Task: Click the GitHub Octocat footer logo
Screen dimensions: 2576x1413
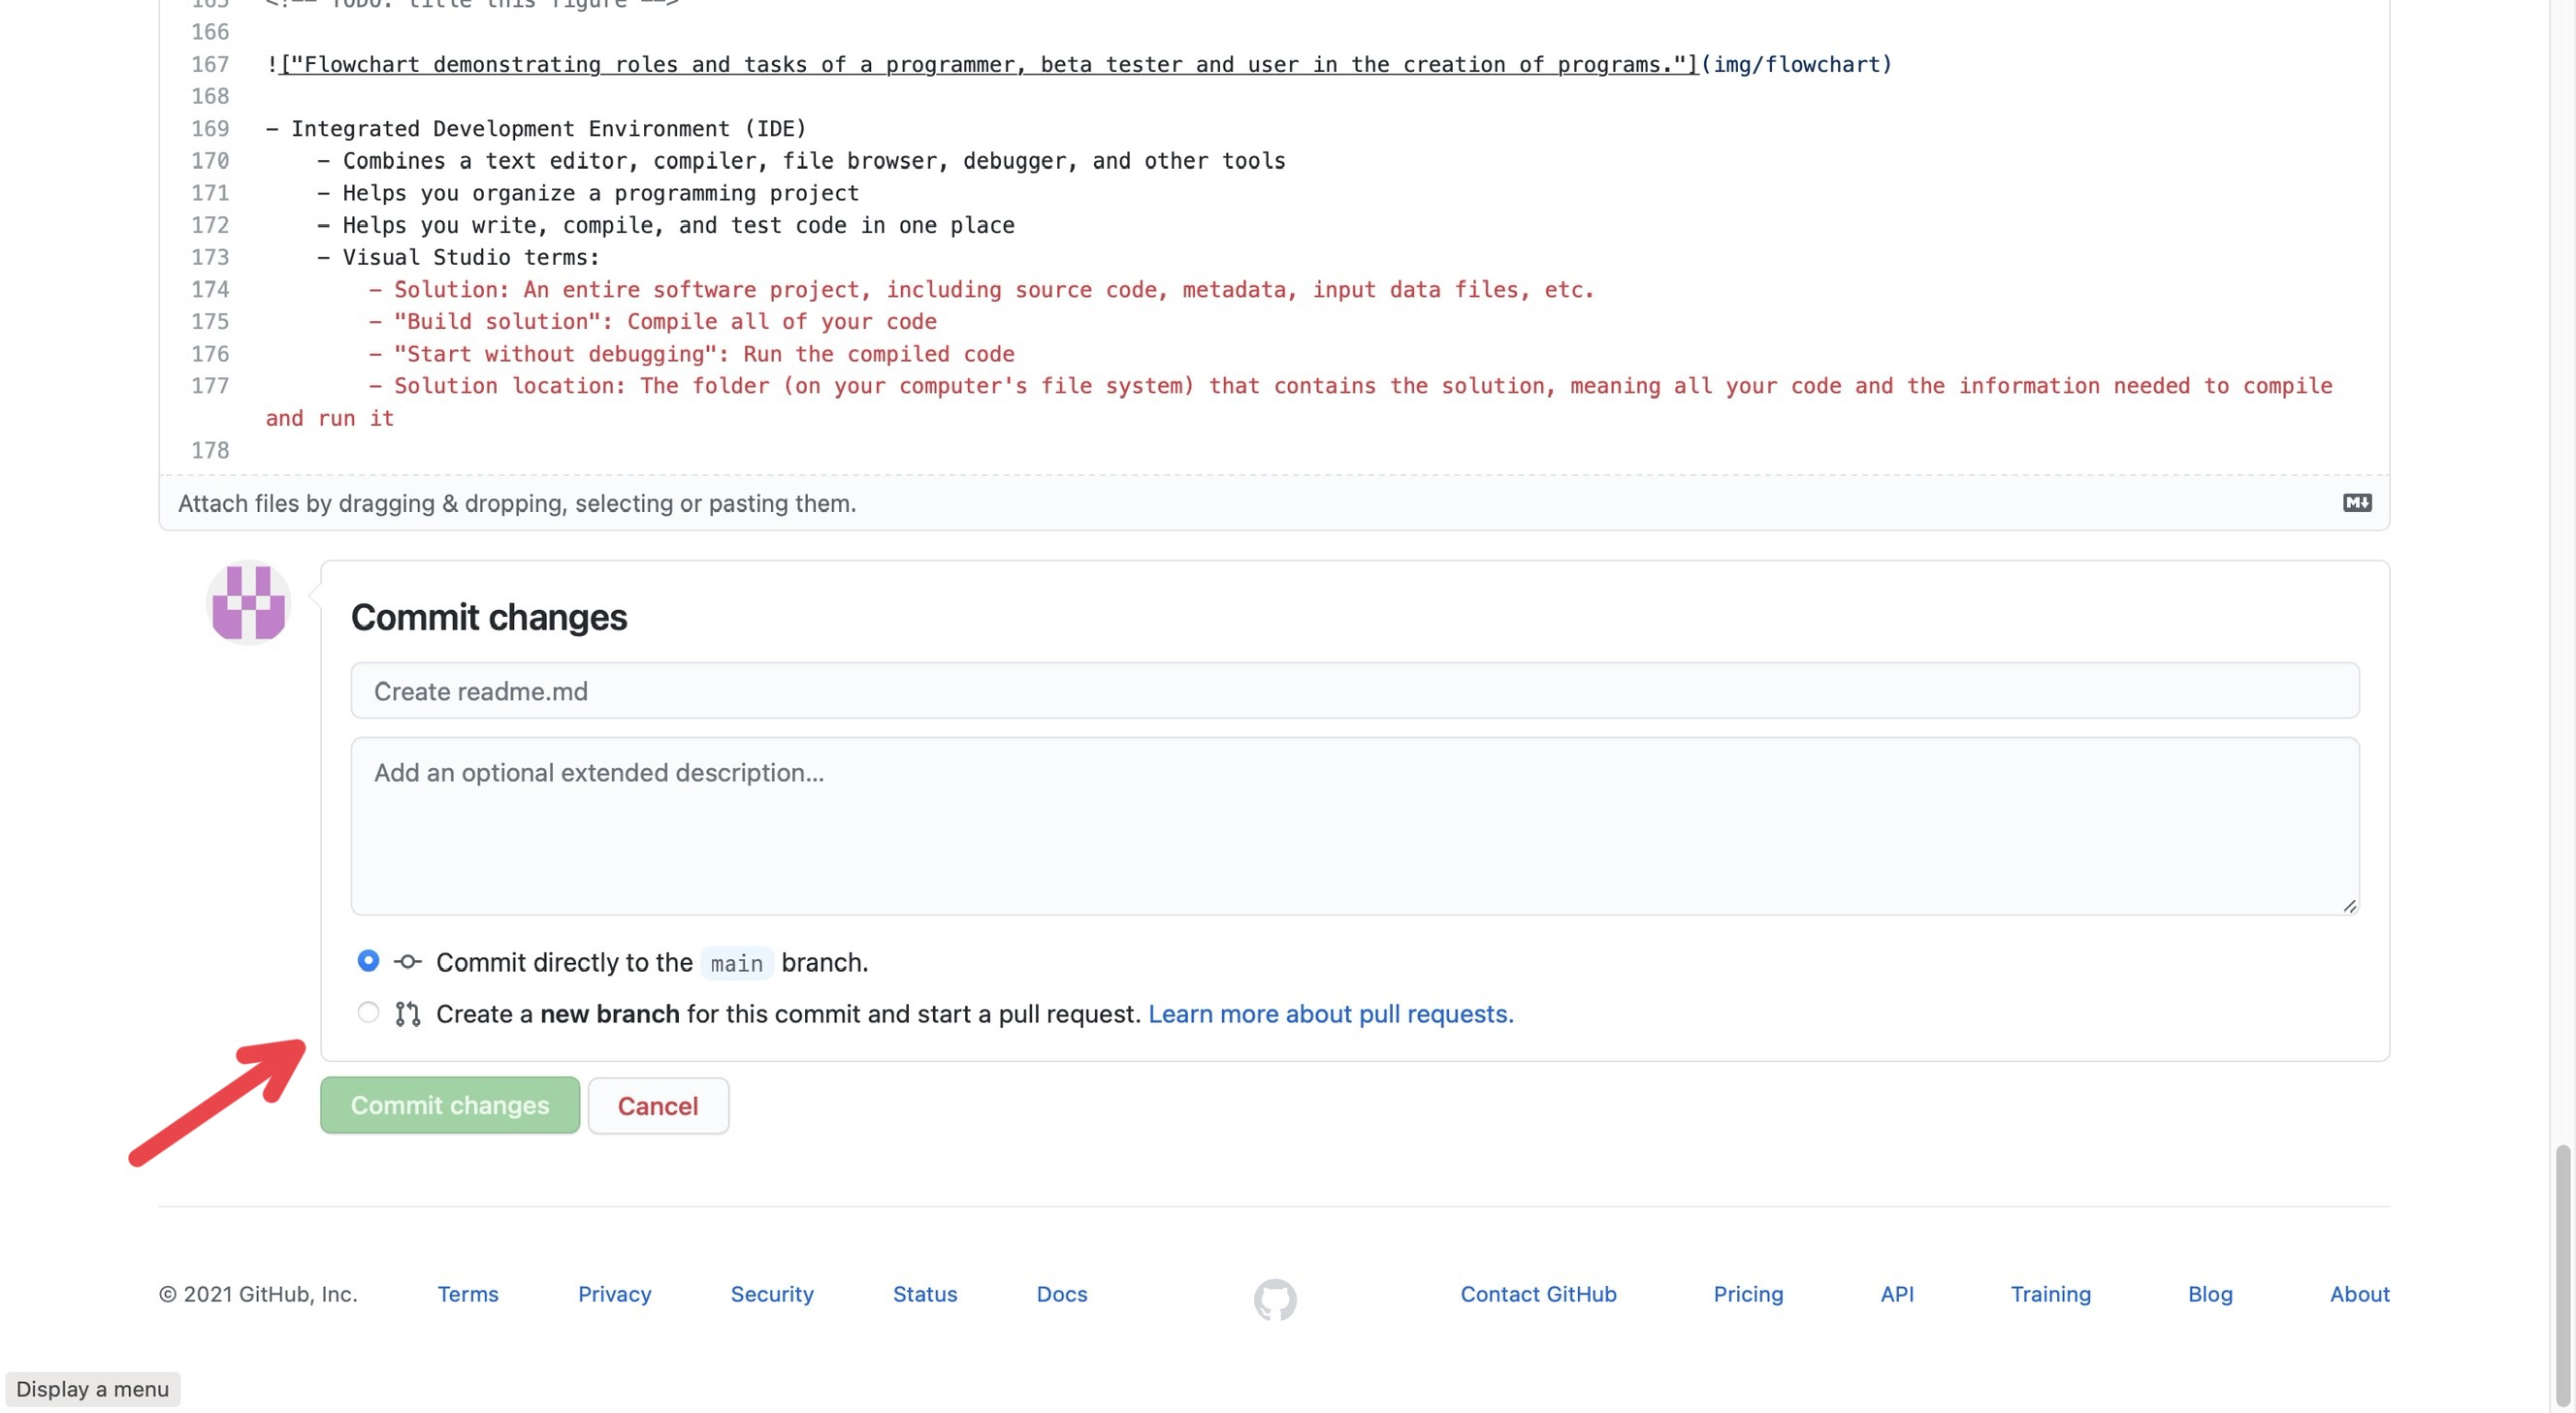Action: coord(1275,1299)
